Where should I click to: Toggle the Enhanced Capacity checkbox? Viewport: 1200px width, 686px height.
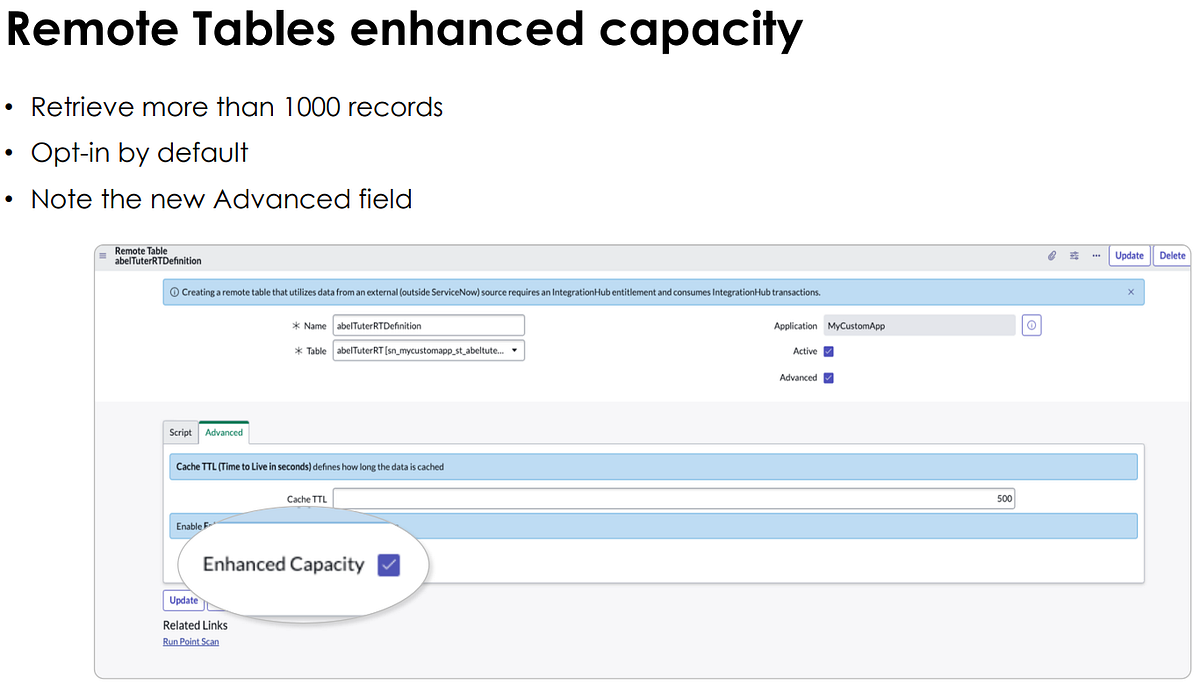tap(389, 564)
